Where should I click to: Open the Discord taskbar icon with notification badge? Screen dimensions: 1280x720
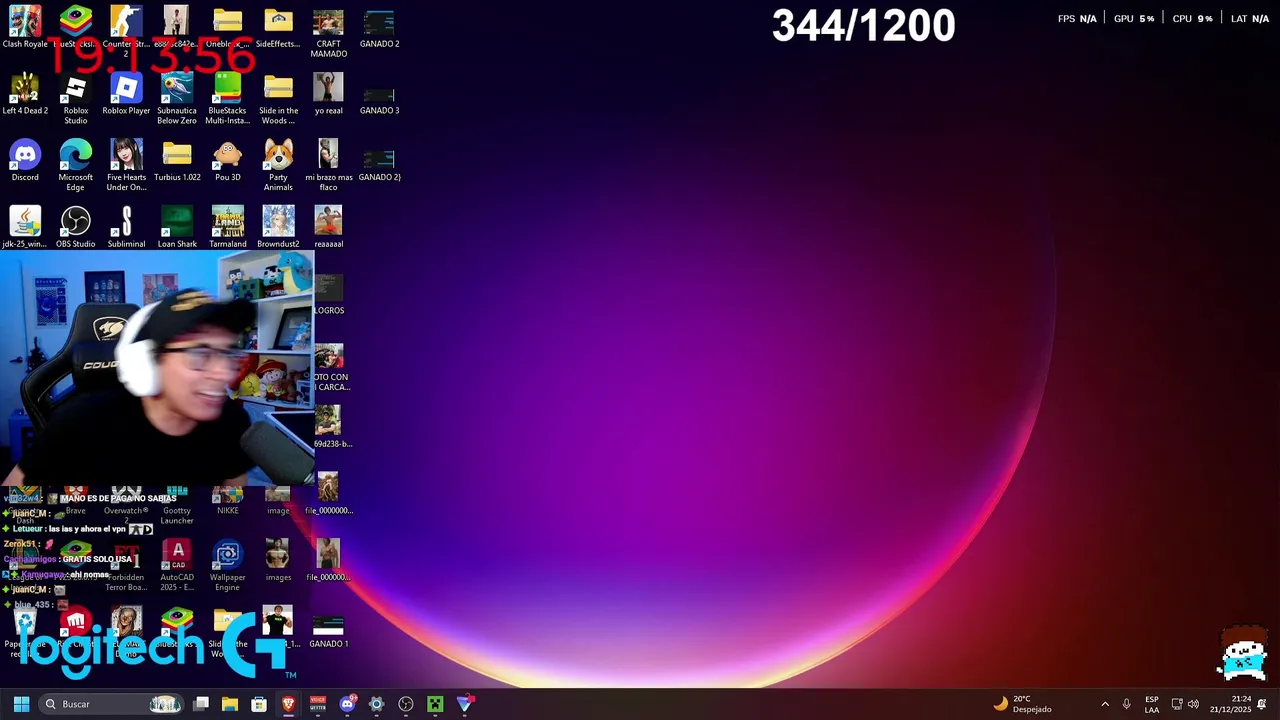(347, 704)
